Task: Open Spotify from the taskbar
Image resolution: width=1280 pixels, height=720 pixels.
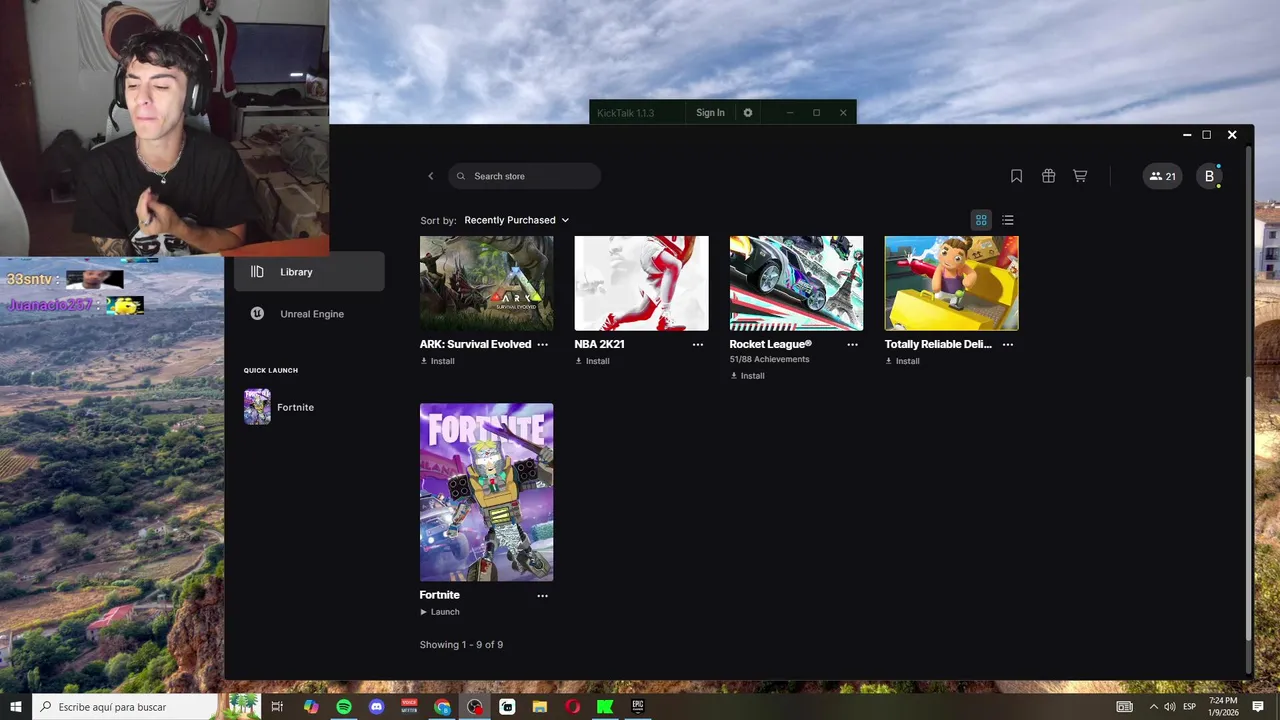Action: coord(343,707)
